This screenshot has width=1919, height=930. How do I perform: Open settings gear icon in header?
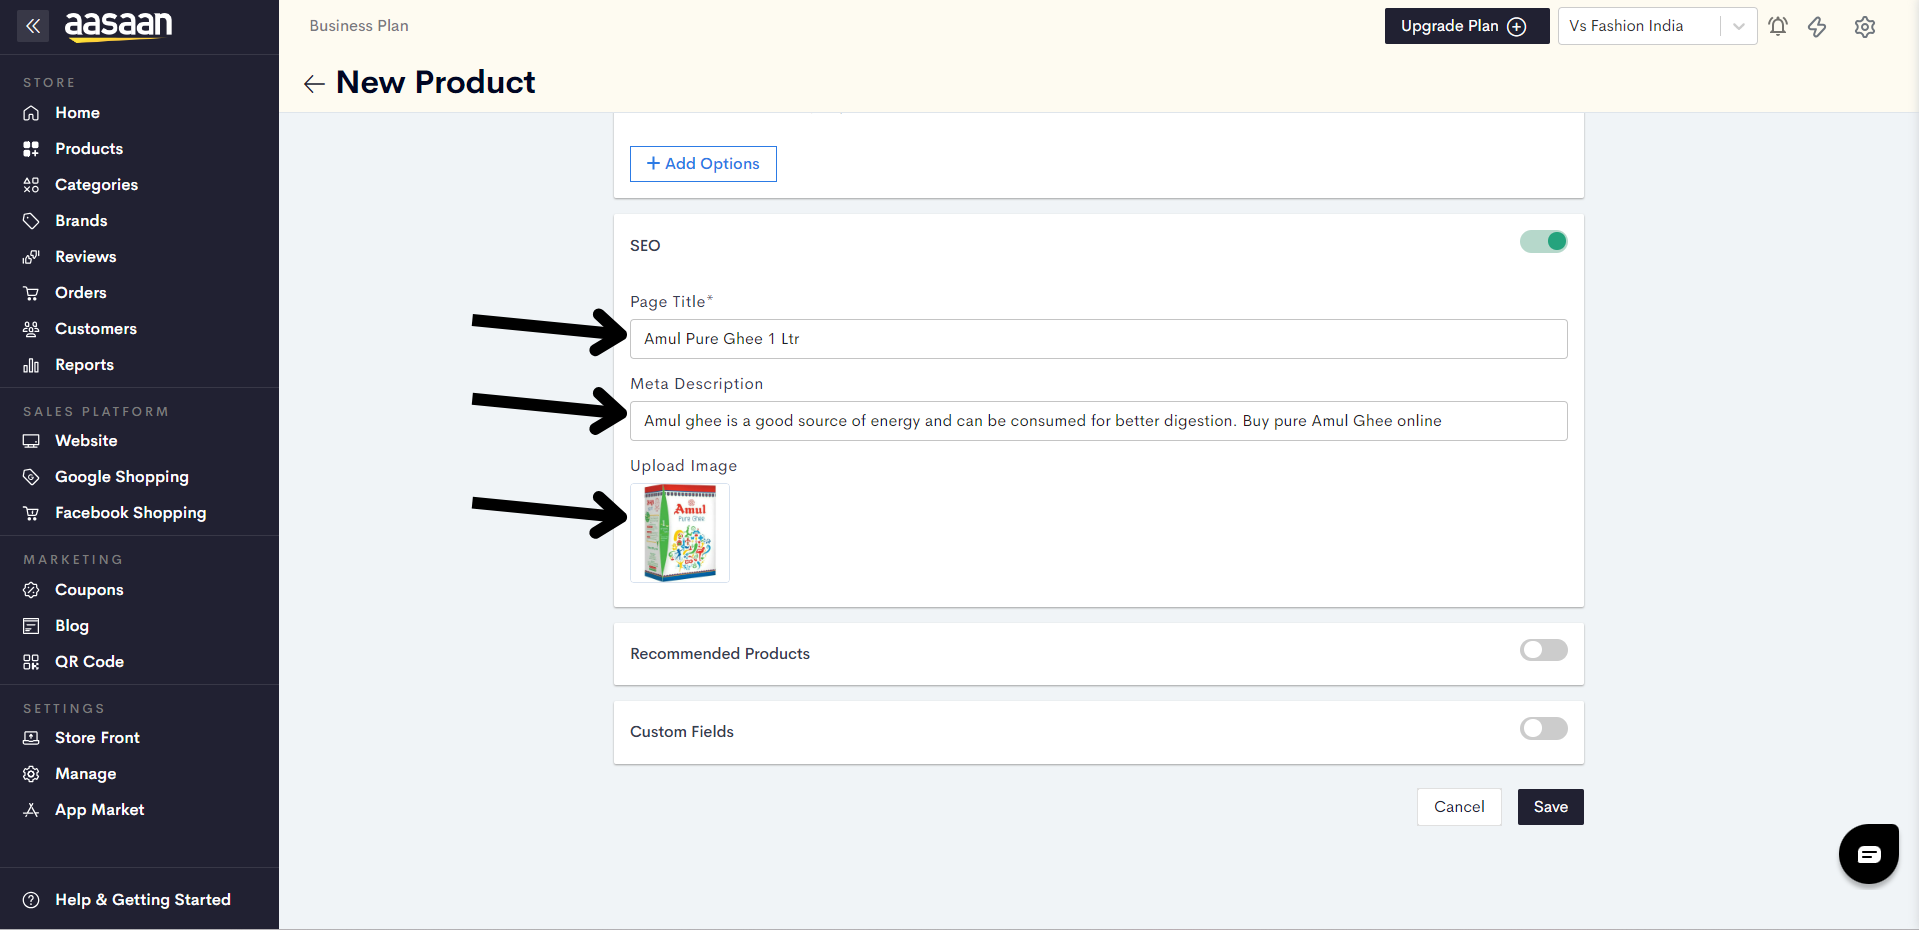pyautogui.click(x=1865, y=26)
